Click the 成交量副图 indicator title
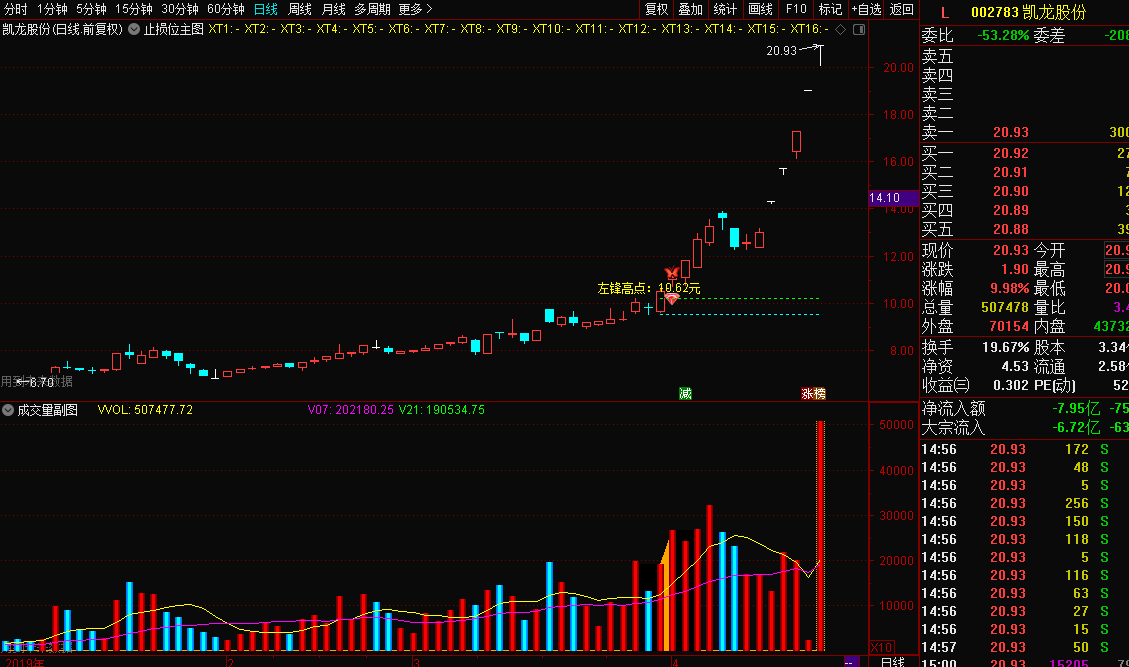The height and width of the screenshot is (667, 1129). coord(48,410)
